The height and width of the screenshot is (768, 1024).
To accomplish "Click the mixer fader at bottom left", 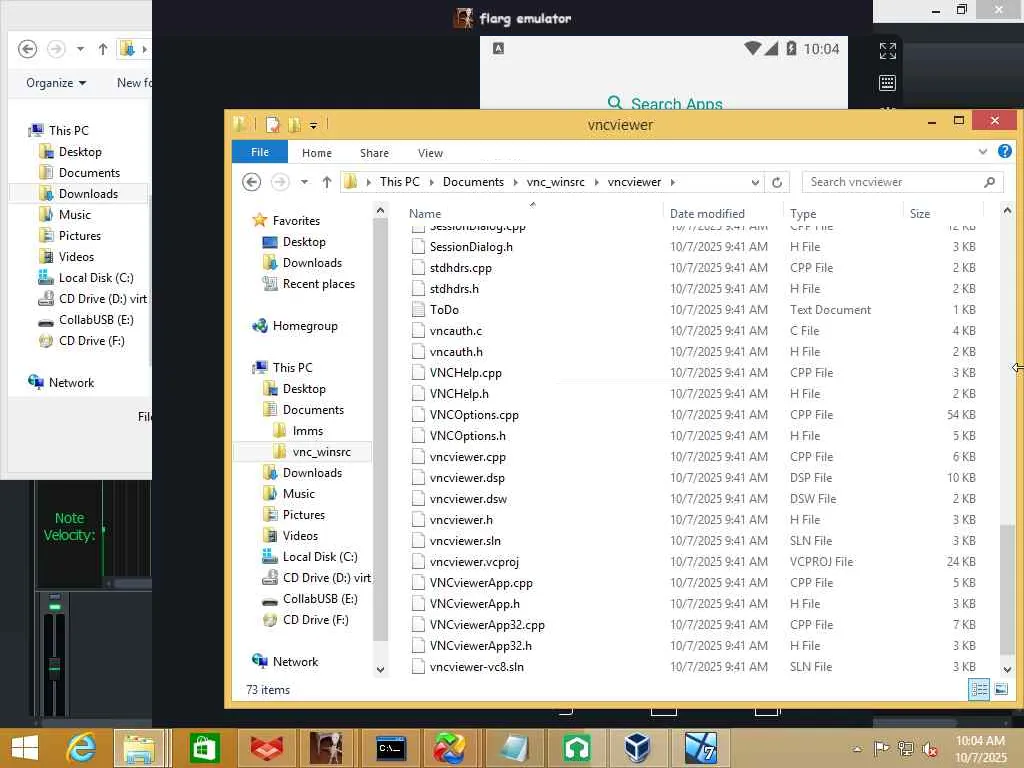I will coord(55,667).
